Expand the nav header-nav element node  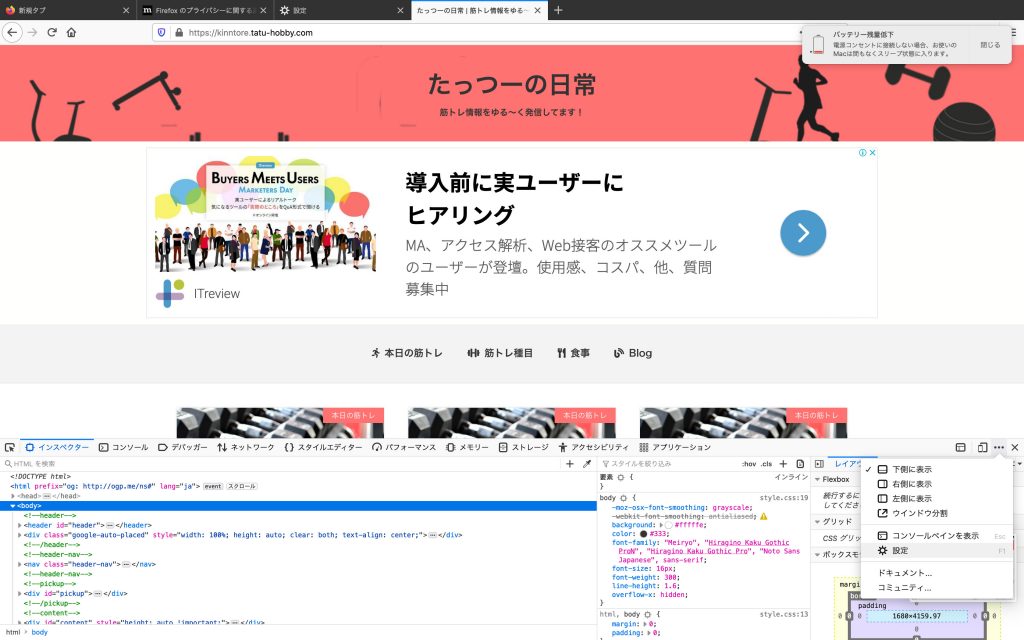20,564
